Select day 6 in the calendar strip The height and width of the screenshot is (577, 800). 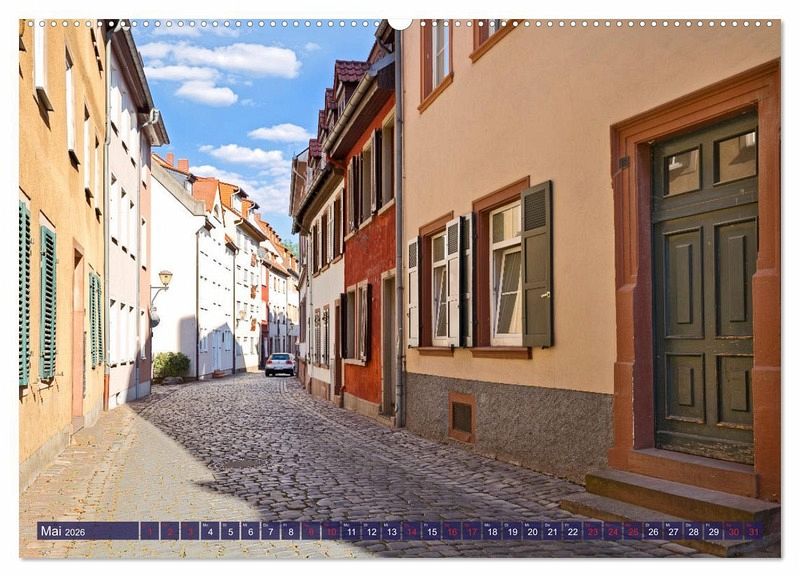pos(251,531)
